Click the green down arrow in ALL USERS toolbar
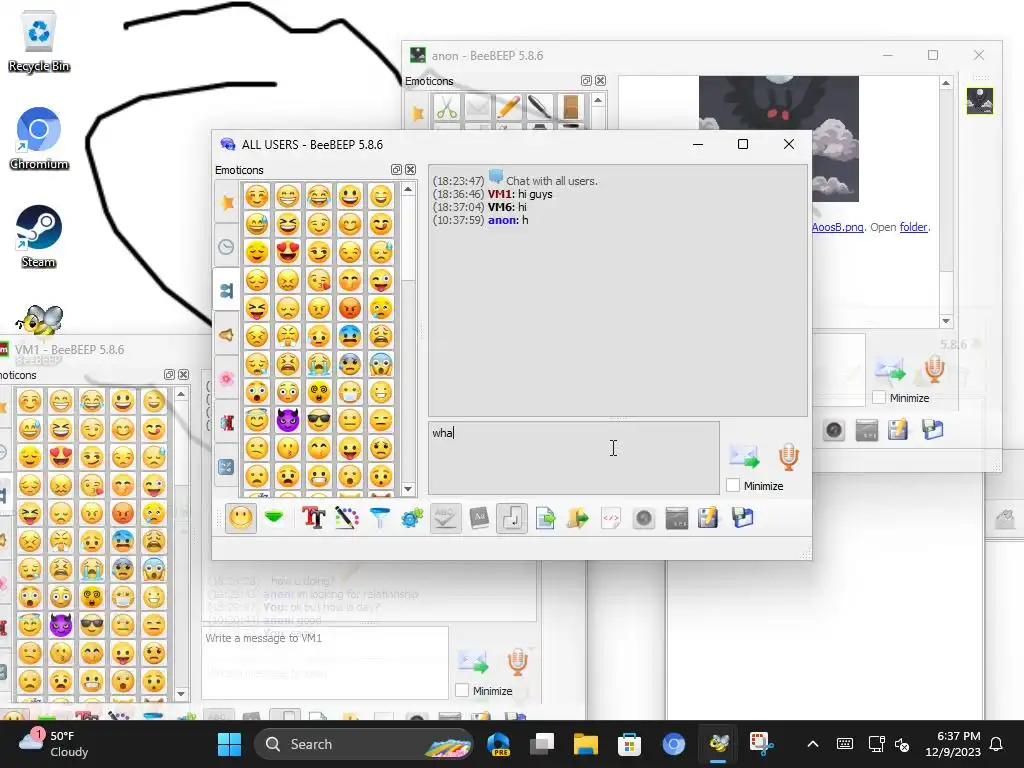Screen dimensions: 1024x768 pyautogui.click(x=274, y=518)
